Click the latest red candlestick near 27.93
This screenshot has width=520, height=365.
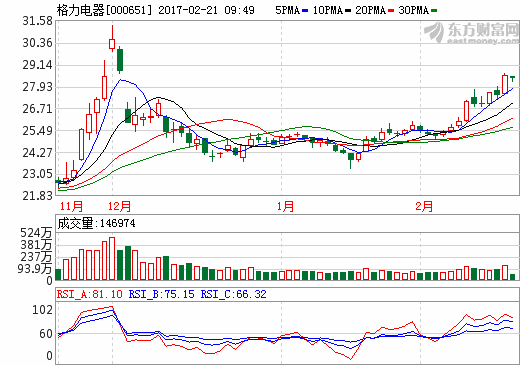pyautogui.click(x=505, y=84)
